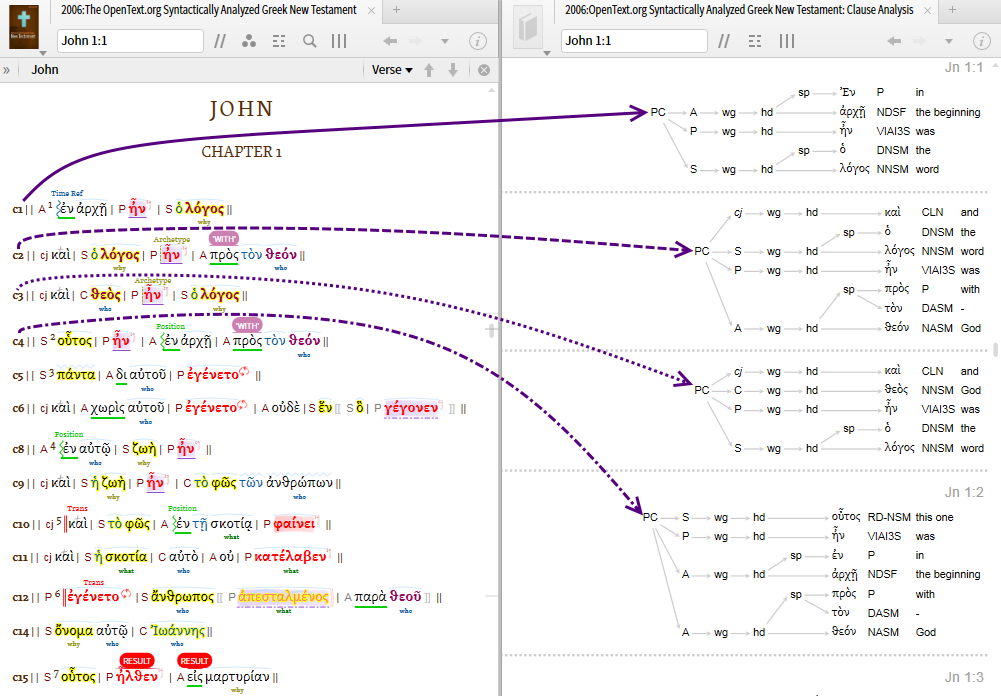Open search in the left panel toolbar
The image size is (1001, 696).
click(x=310, y=41)
